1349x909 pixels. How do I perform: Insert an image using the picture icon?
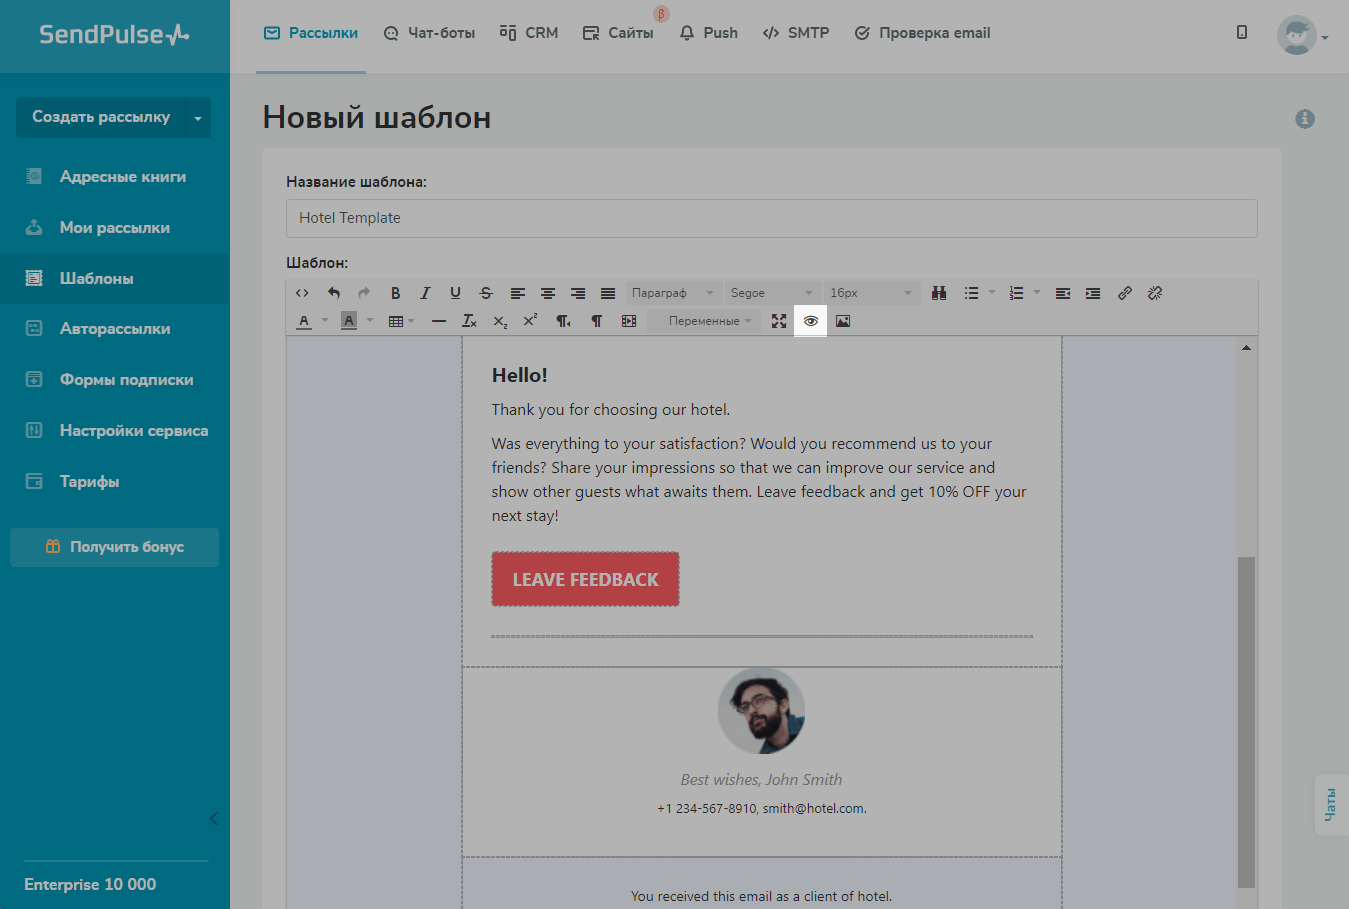coord(843,321)
